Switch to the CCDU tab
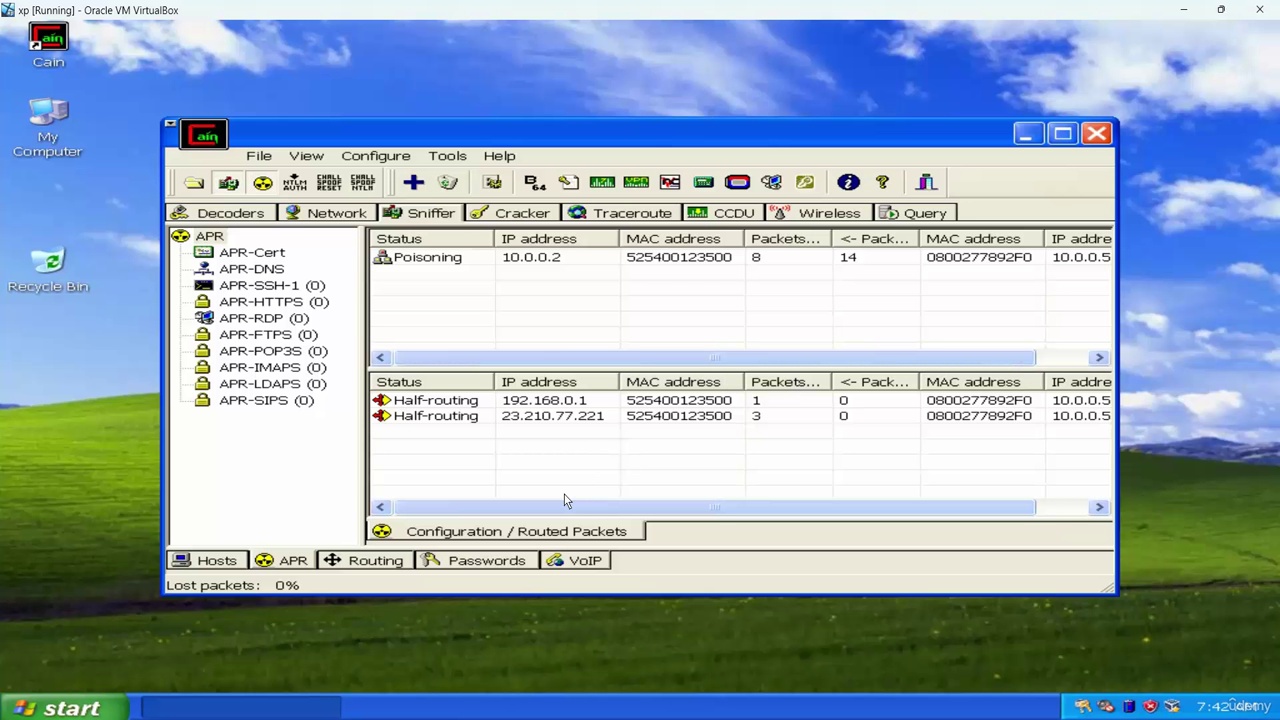 coord(722,213)
